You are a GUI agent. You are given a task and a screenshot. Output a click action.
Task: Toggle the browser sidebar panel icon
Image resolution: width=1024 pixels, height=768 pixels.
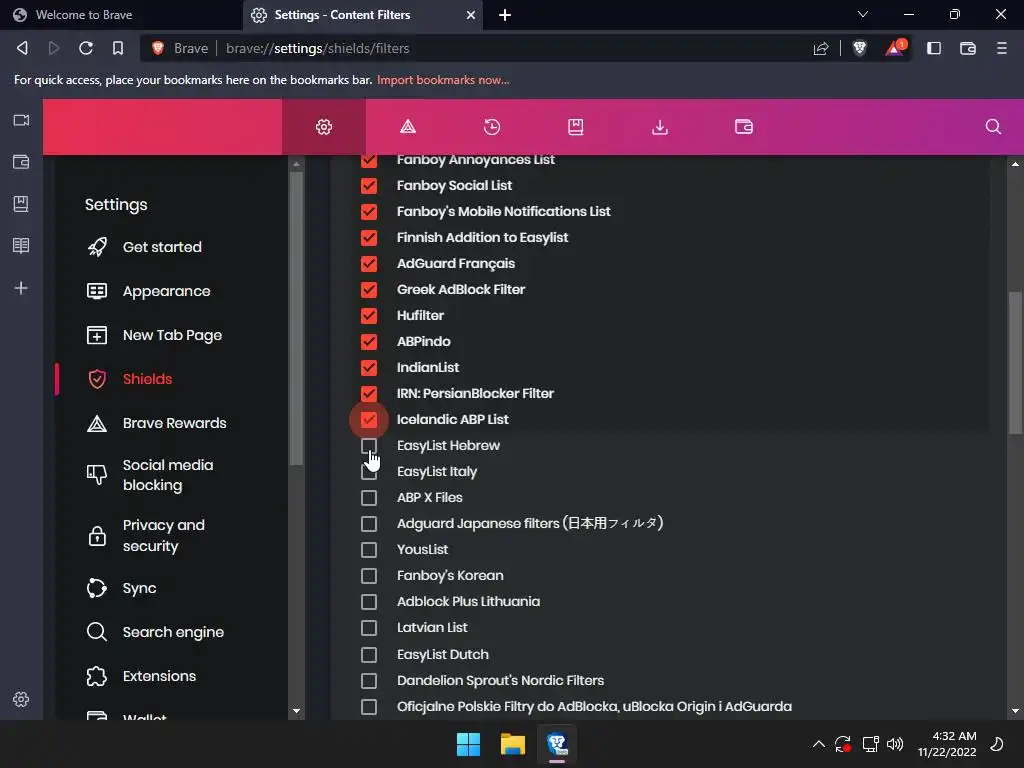pyautogui.click(x=934, y=48)
